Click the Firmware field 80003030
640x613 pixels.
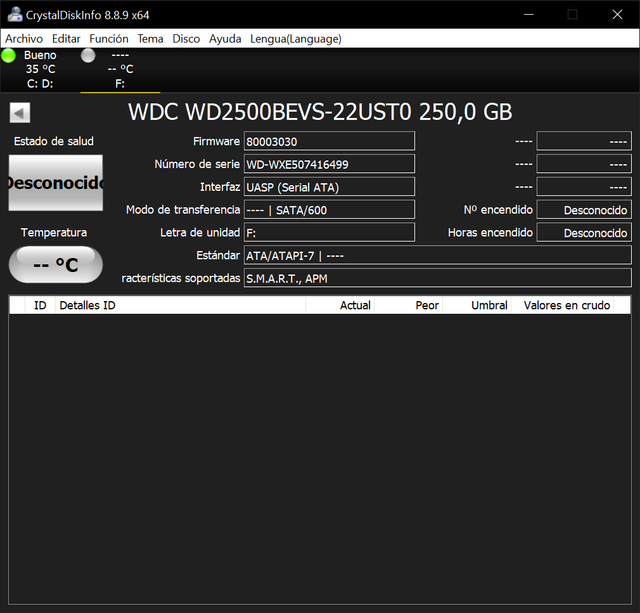tap(329, 141)
